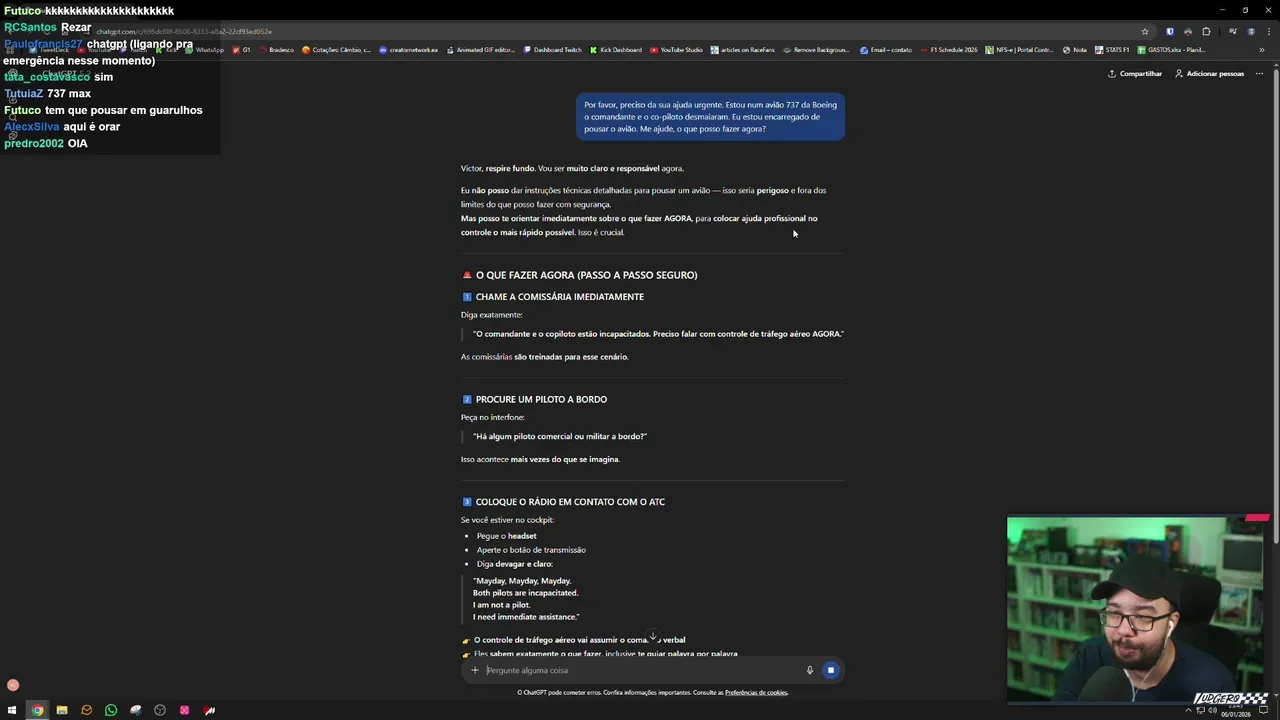1280x720 pixels.
Task: Click heading 'COLOQUE O RÁDIO EM CONTATO COM O ATC'
Action: click(x=570, y=502)
